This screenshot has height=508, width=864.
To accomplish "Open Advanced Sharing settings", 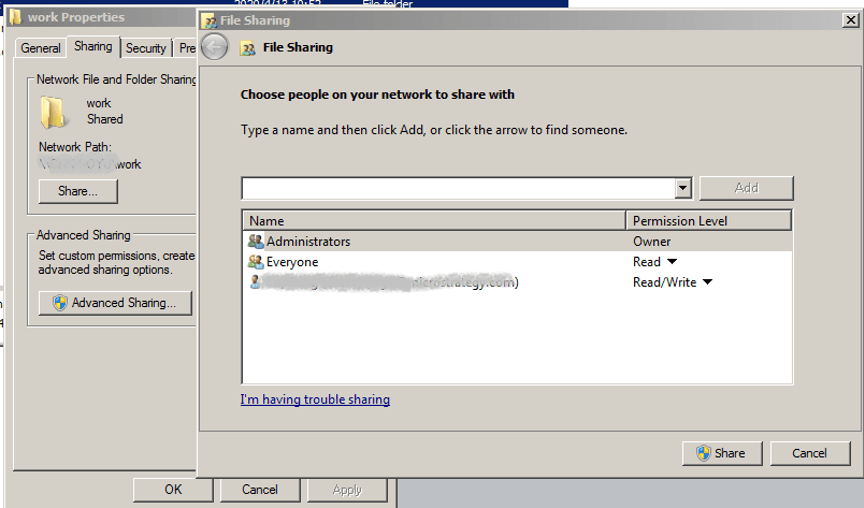I will 114,303.
